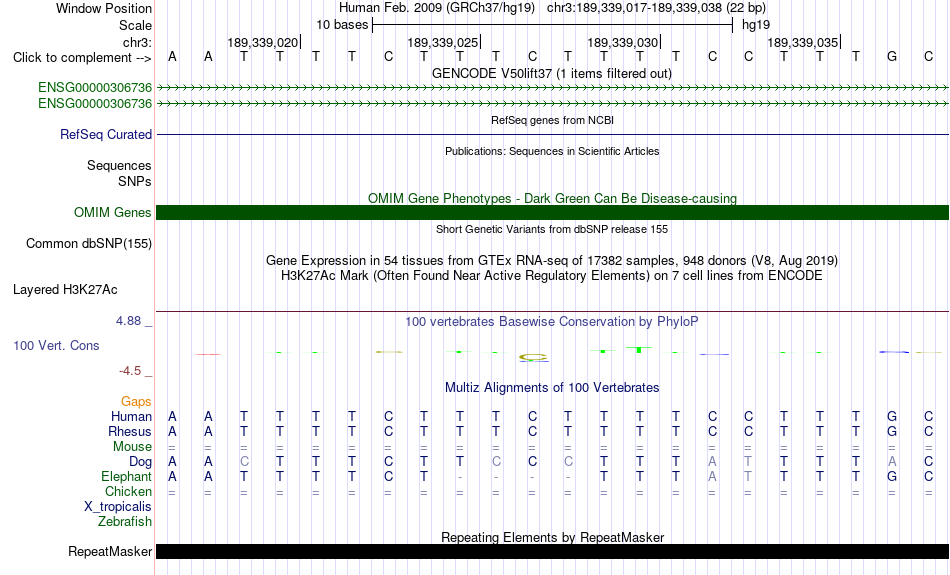Select the Scale track label
The image size is (950, 575).
click(x=135, y=25)
